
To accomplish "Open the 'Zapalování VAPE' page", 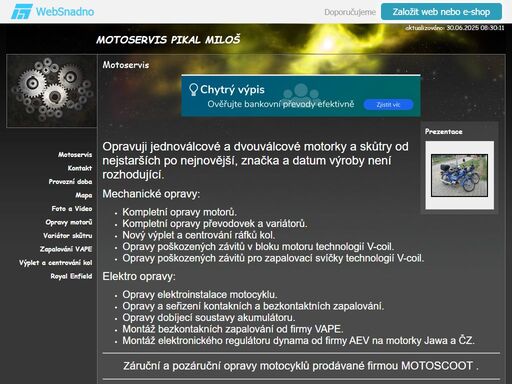I will pos(66,249).
